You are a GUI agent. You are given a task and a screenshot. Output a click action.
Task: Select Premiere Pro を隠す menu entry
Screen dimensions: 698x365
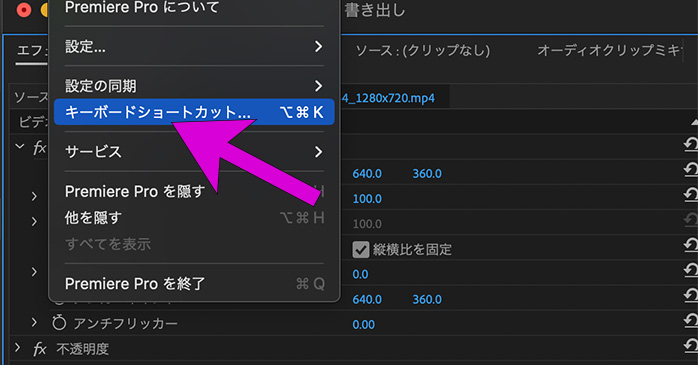point(194,191)
